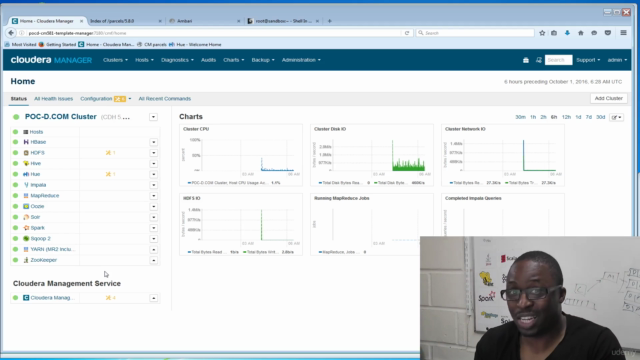Set chart time range to 30d

point(600,117)
